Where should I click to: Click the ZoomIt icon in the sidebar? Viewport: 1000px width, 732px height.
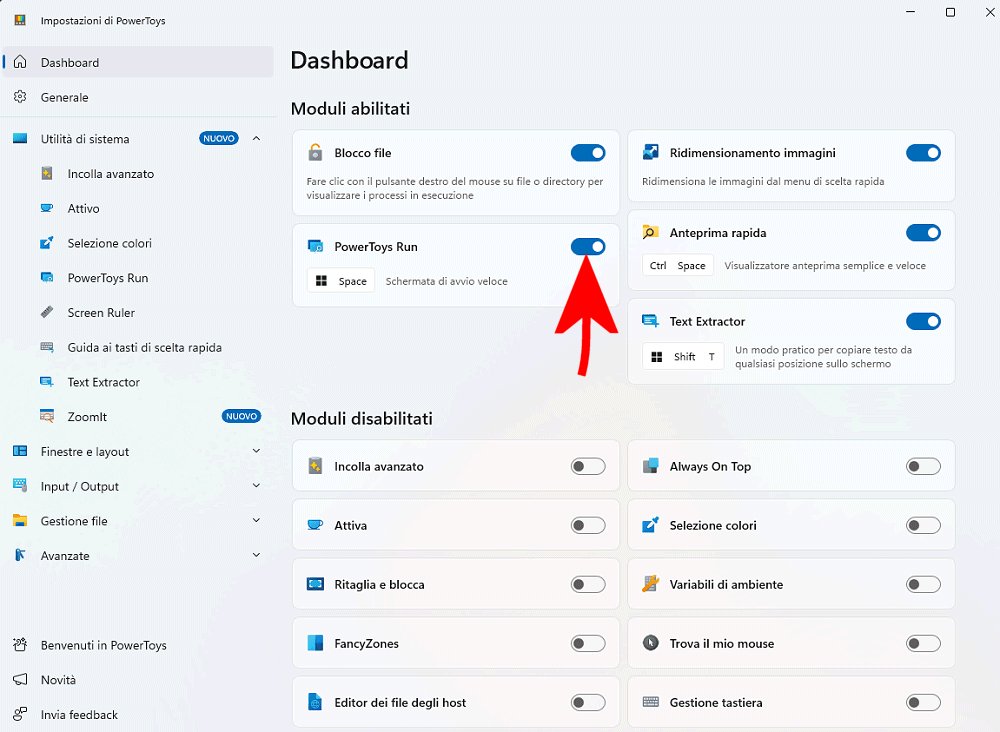point(47,416)
